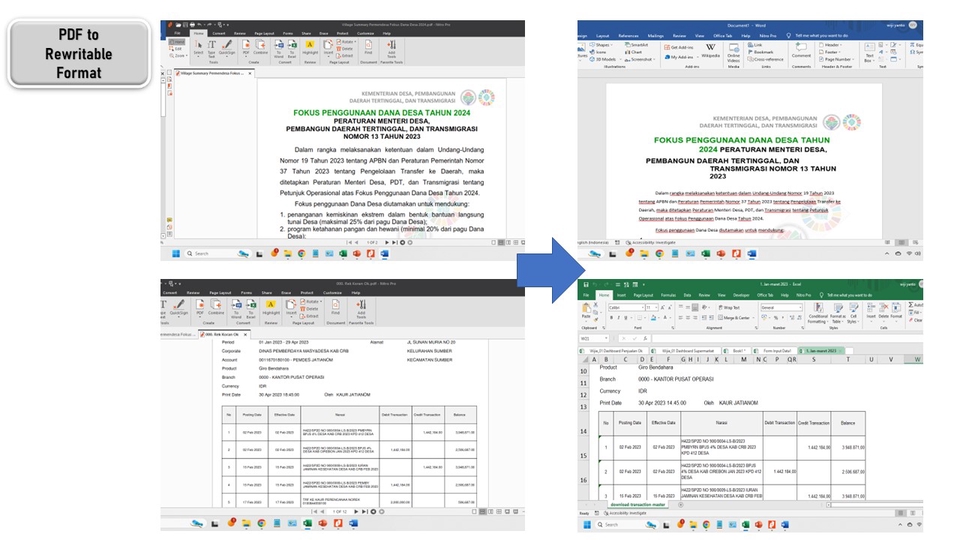Screen dimensions: 960x540
Task: Click the Online Videos icon in Word
Action: click(x=733, y=54)
